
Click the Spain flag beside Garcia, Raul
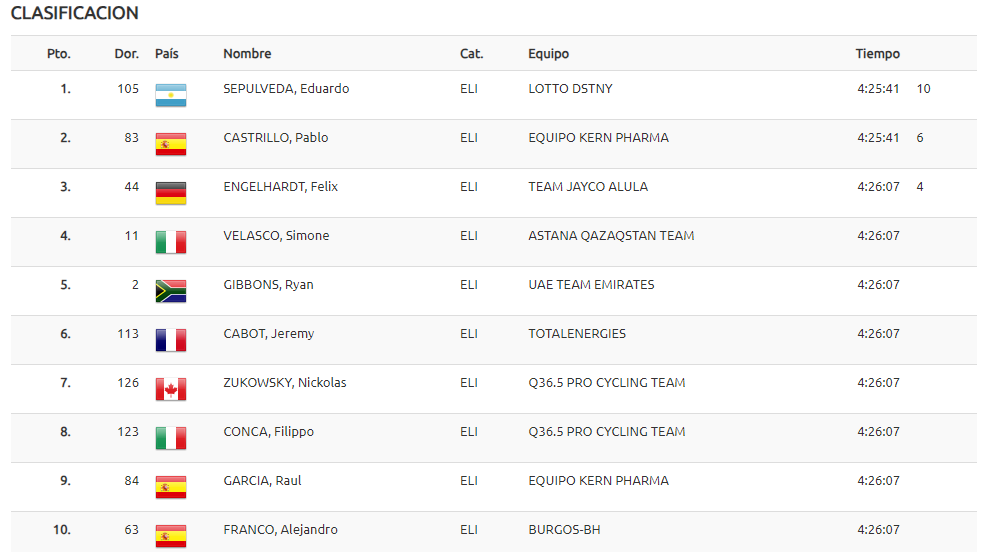(171, 487)
